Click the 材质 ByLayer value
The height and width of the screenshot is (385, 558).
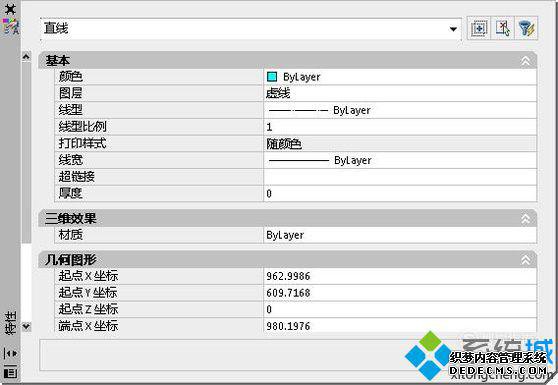pos(400,235)
